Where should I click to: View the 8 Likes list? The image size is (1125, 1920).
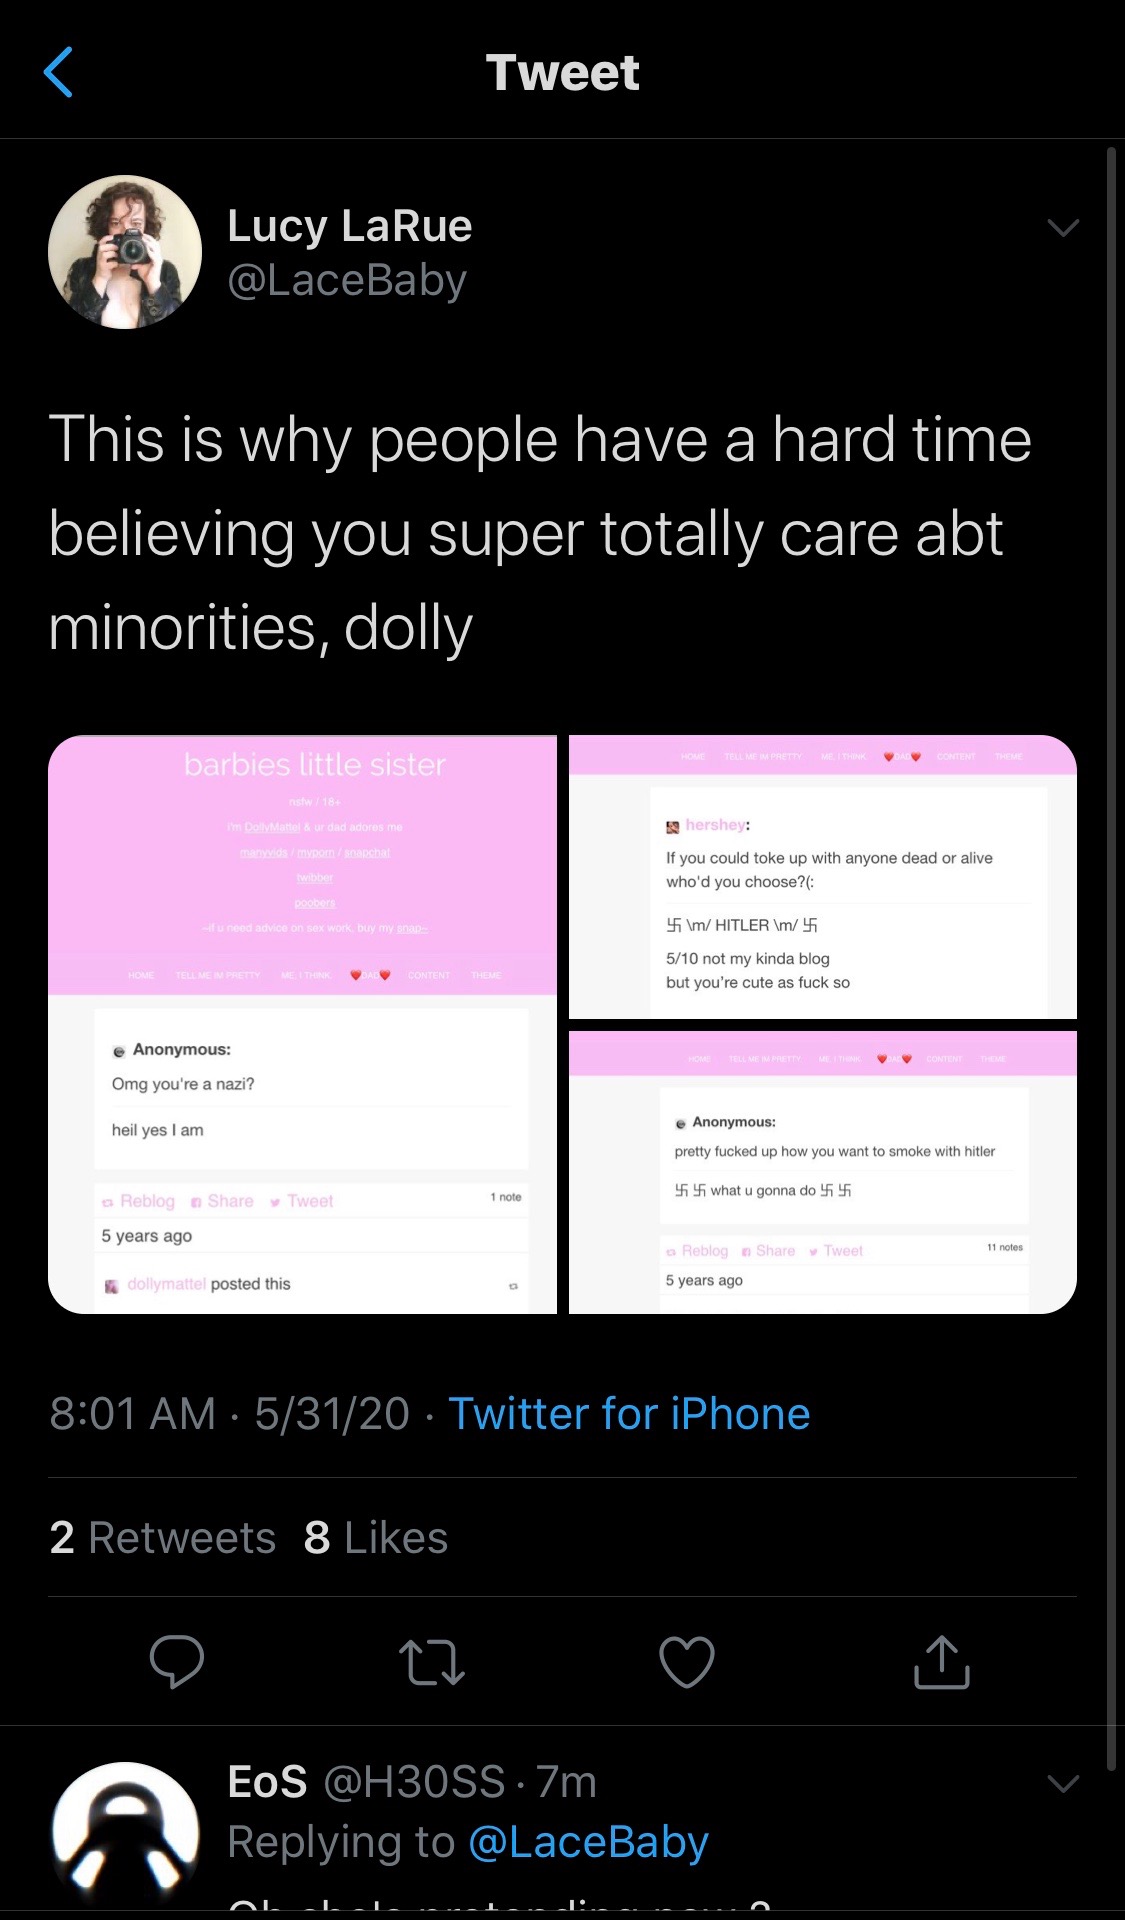[376, 1538]
